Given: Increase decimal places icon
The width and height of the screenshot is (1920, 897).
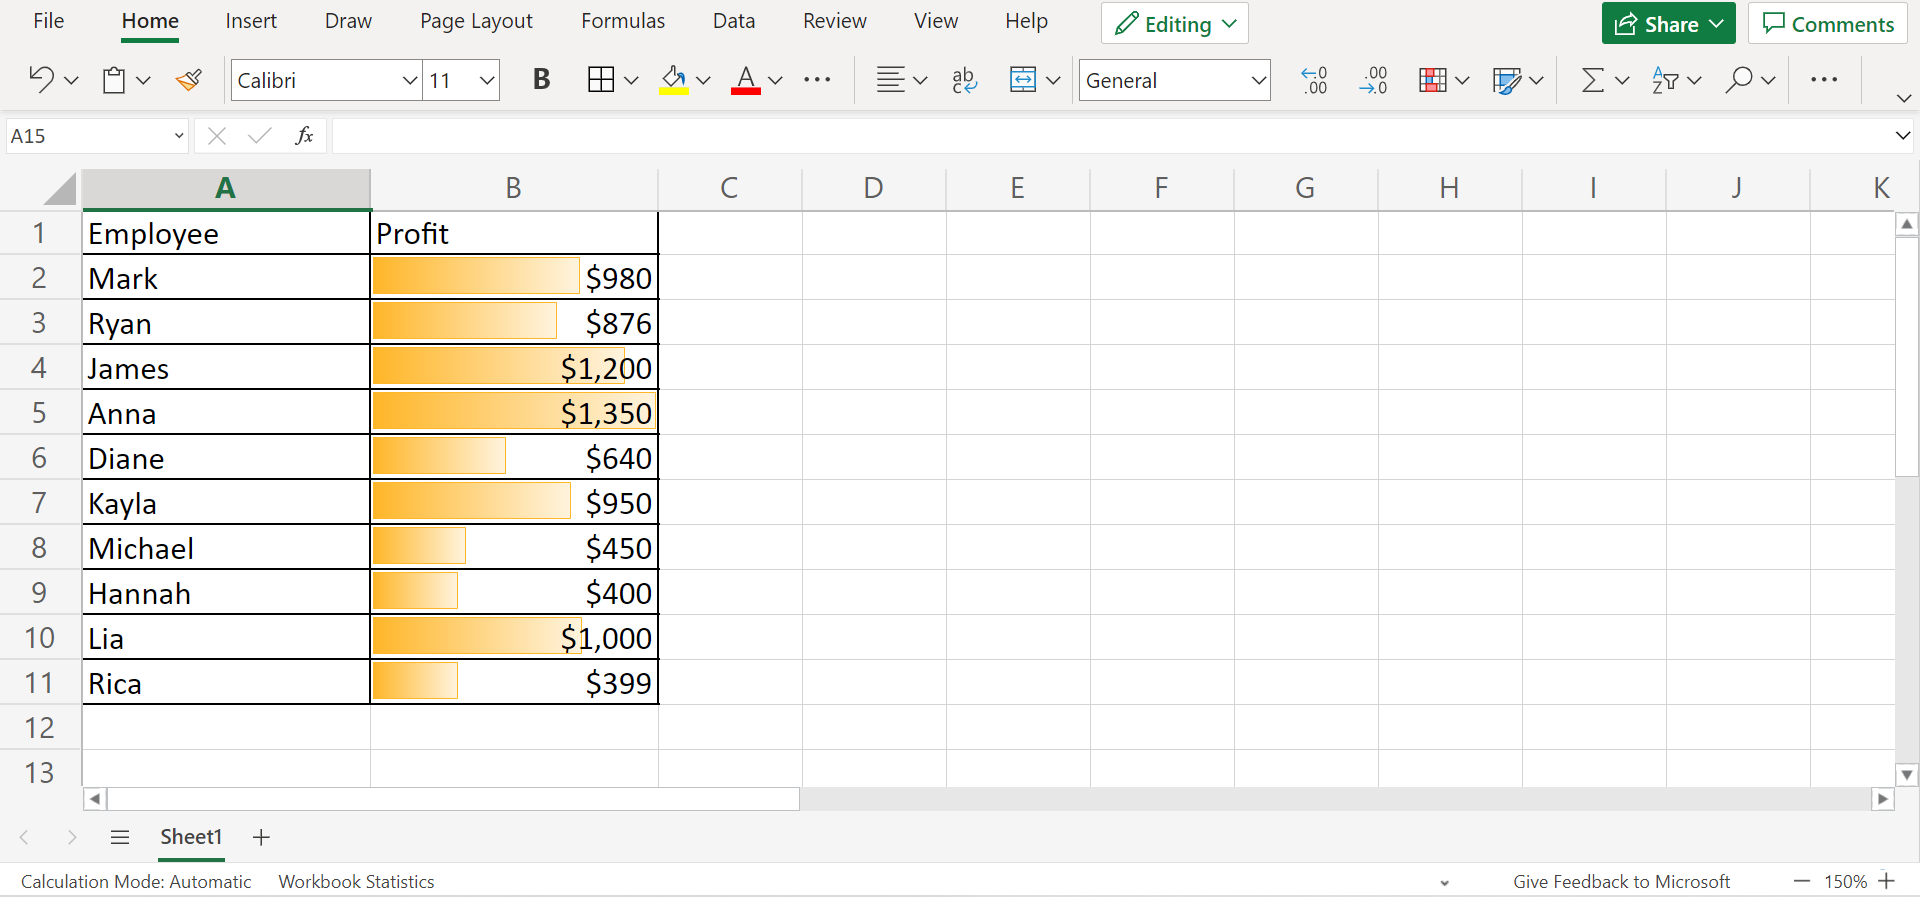Looking at the screenshot, I should point(1314,80).
